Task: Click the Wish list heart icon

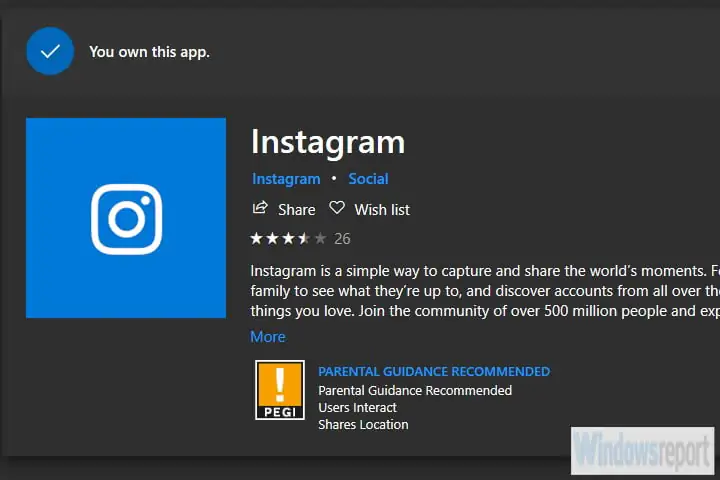Action: tap(337, 208)
